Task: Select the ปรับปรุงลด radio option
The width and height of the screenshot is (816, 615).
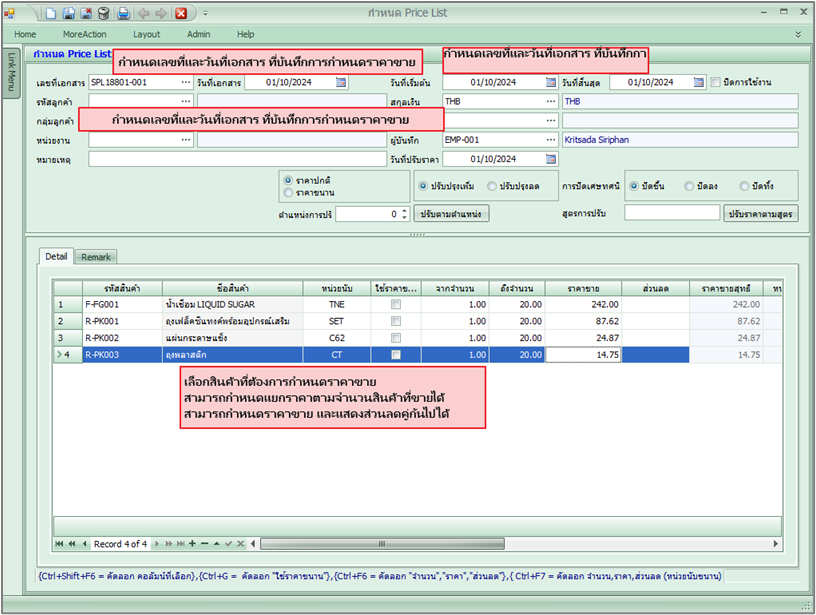Action: click(491, 186)
